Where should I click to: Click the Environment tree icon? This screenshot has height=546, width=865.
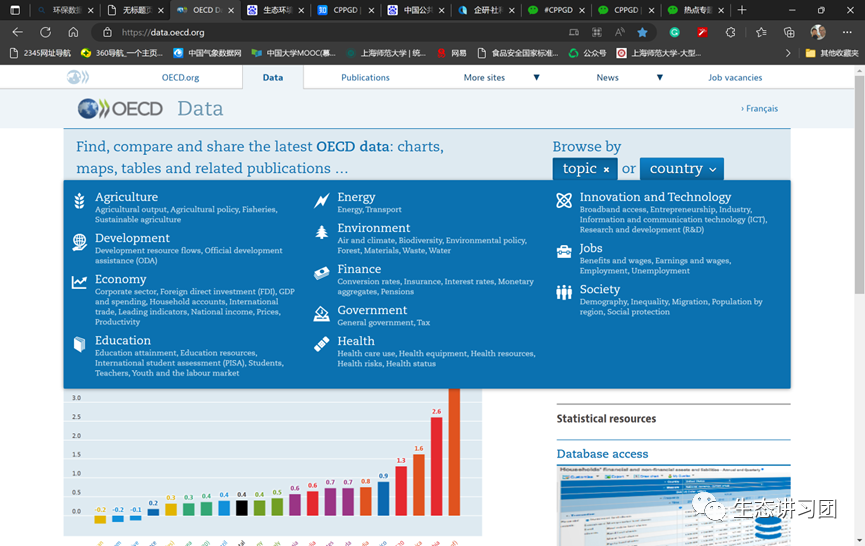coord(322,232)
